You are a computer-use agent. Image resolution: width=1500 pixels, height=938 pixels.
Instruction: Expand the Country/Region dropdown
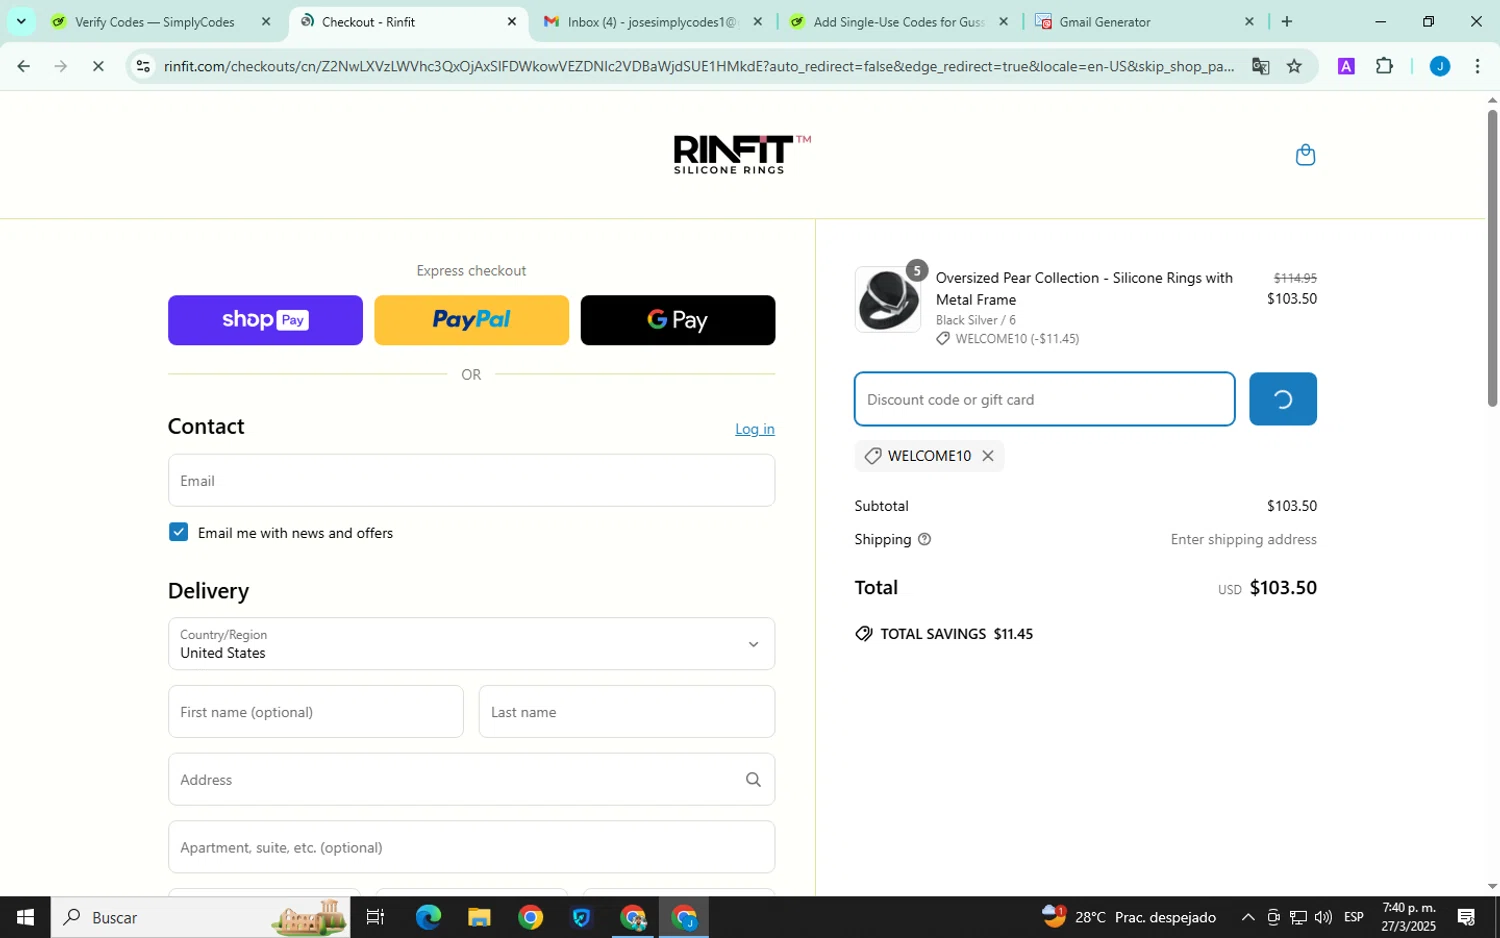coord(471,644)
